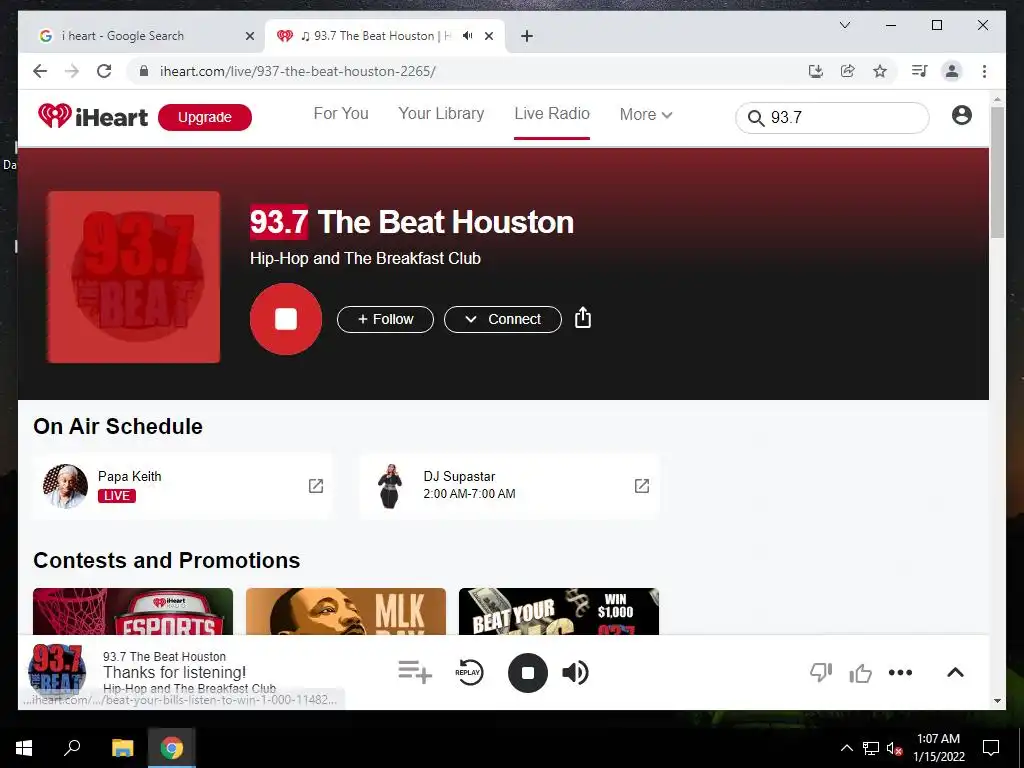Expand the More dropdown menu
The image size is (1024, 768).
(x=646, y=114)
